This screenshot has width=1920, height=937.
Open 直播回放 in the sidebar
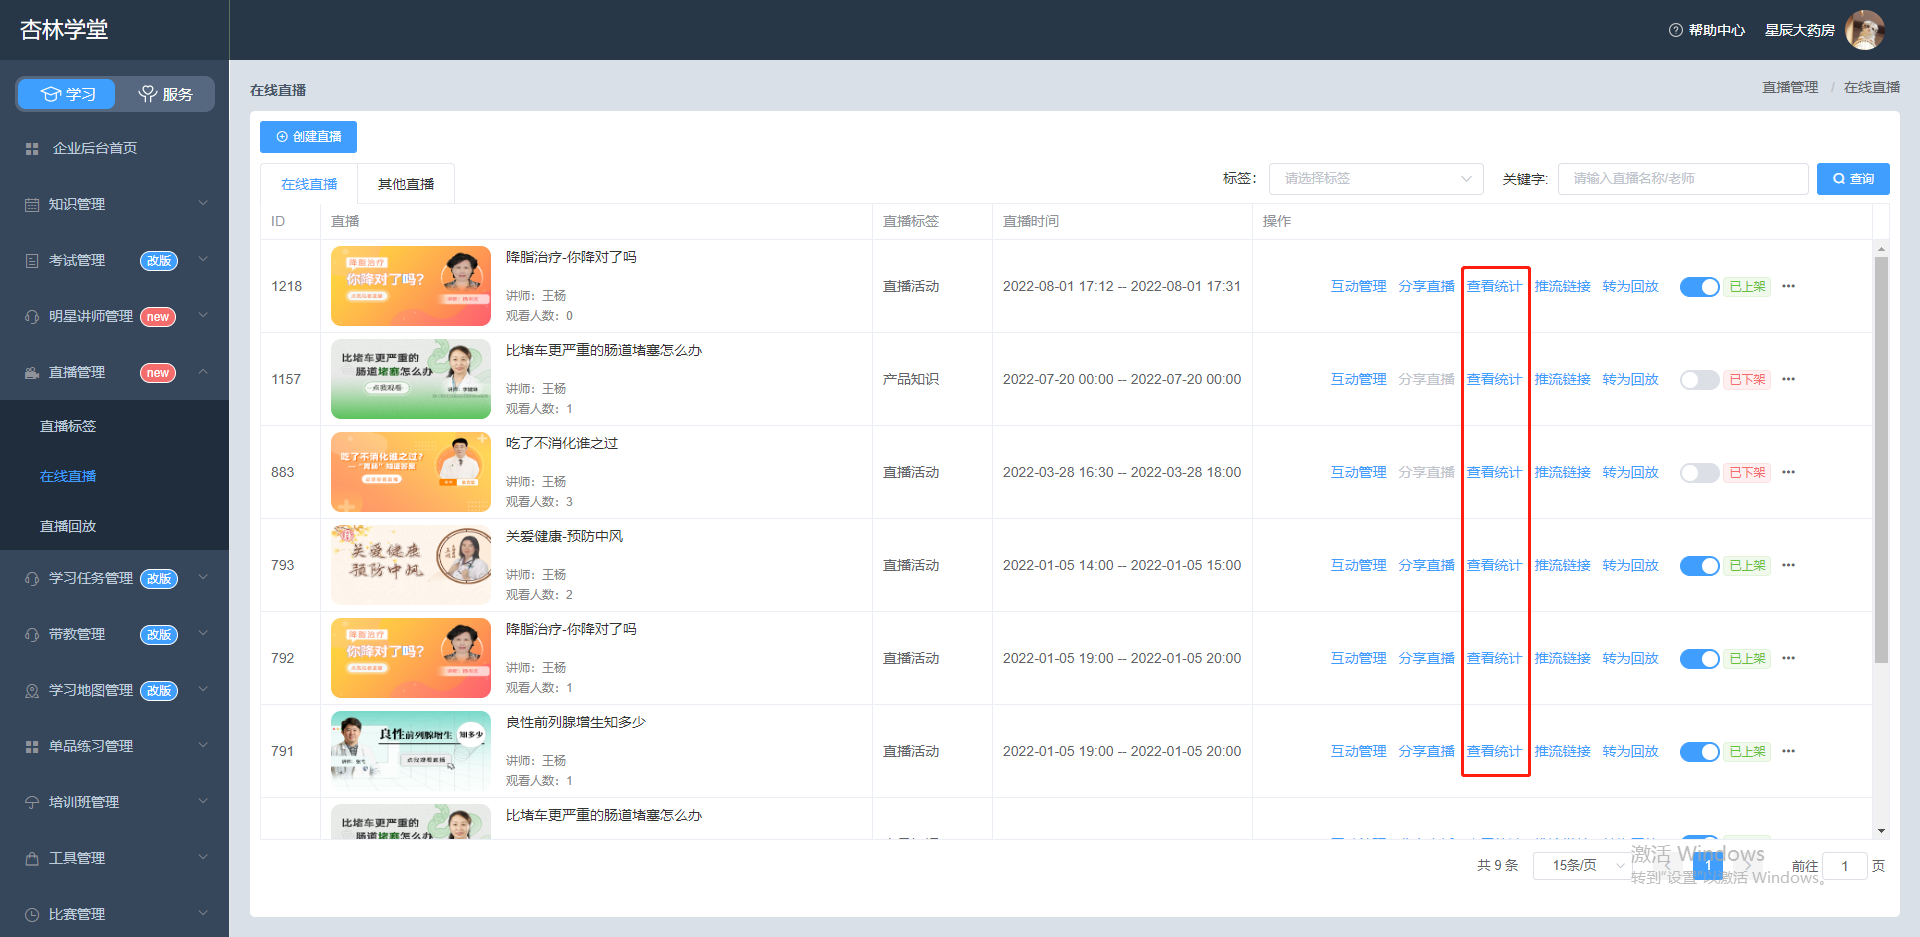click(x=68, y=526)
